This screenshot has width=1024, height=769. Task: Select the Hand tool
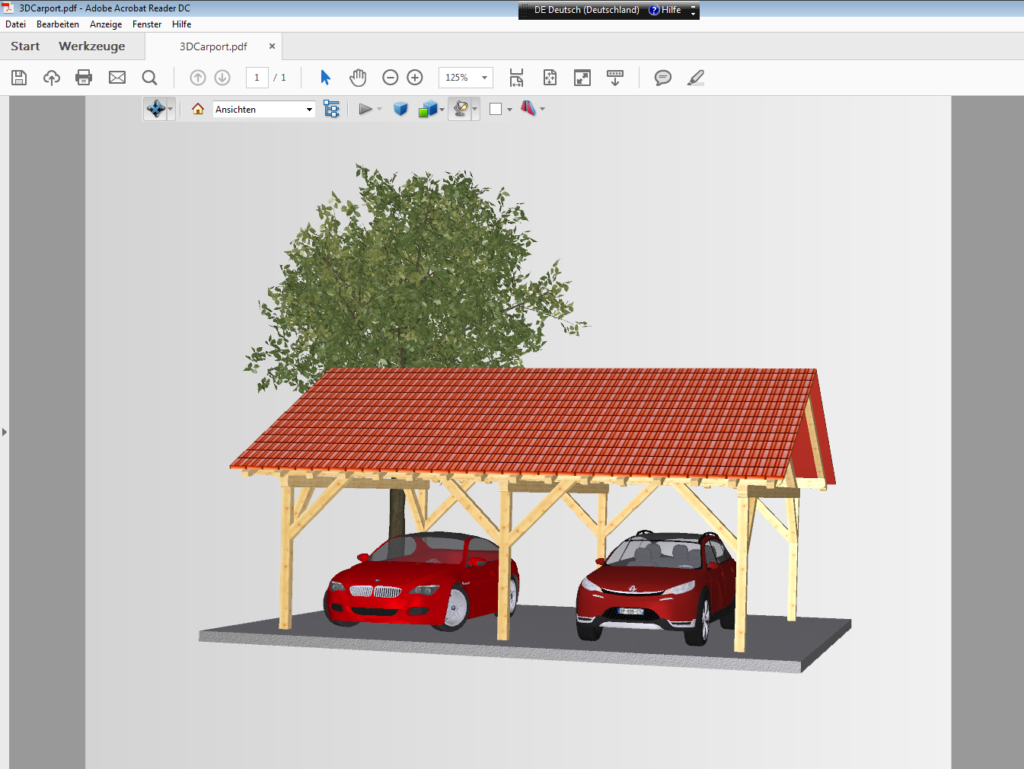point(357,77)
